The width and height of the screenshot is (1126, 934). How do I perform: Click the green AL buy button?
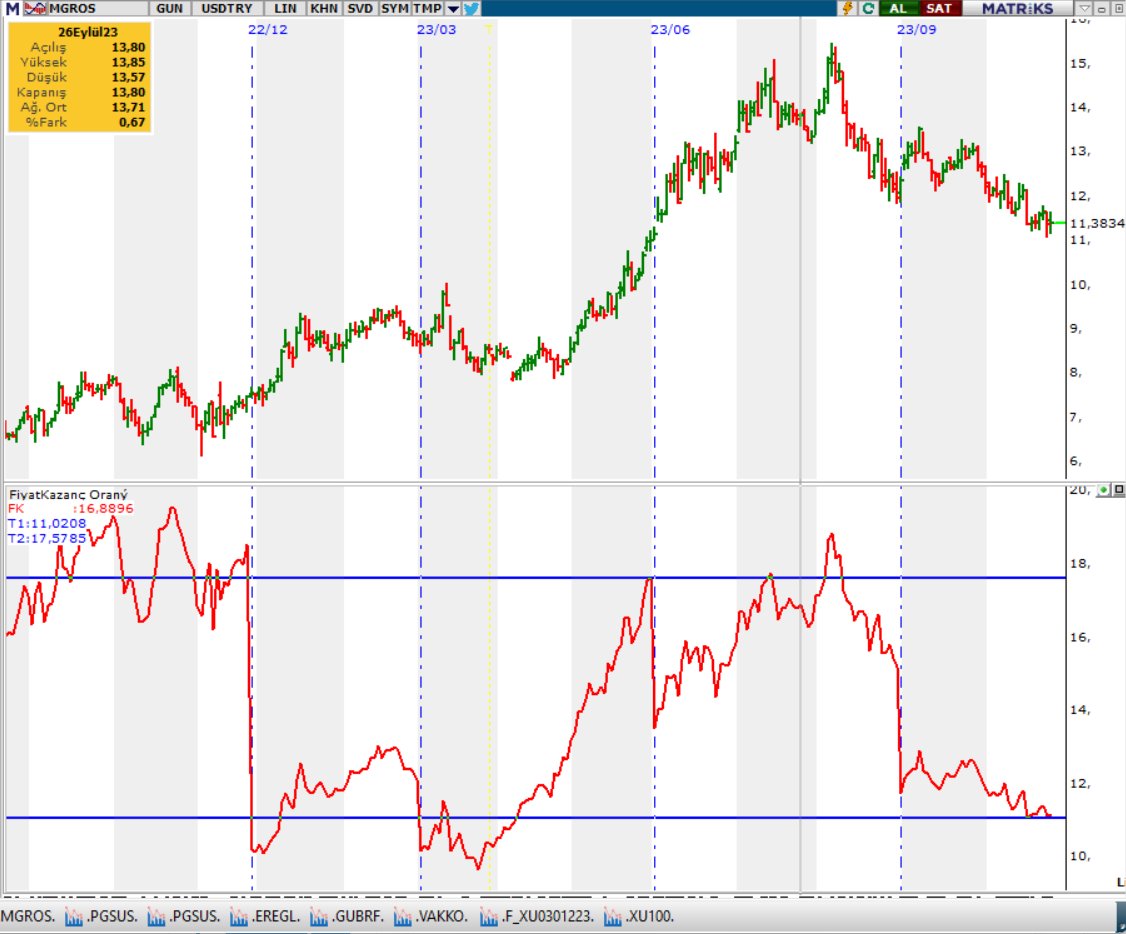pyautogui.click(x=898, y=9)
